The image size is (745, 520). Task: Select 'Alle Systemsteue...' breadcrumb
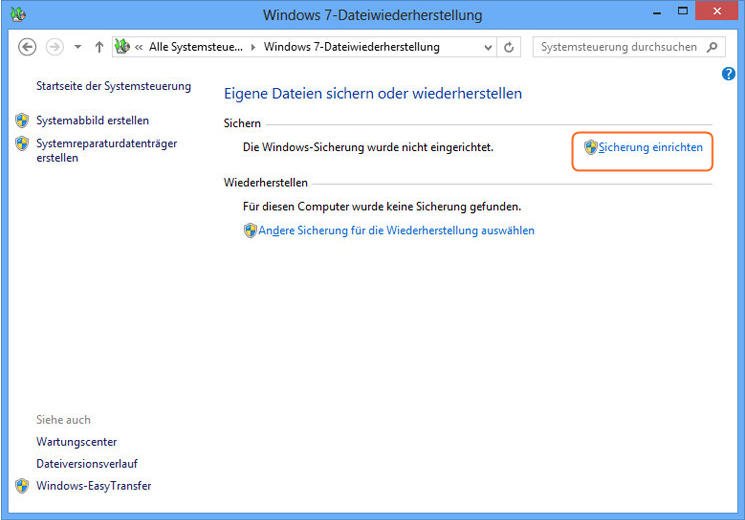(x=196, y=47)
